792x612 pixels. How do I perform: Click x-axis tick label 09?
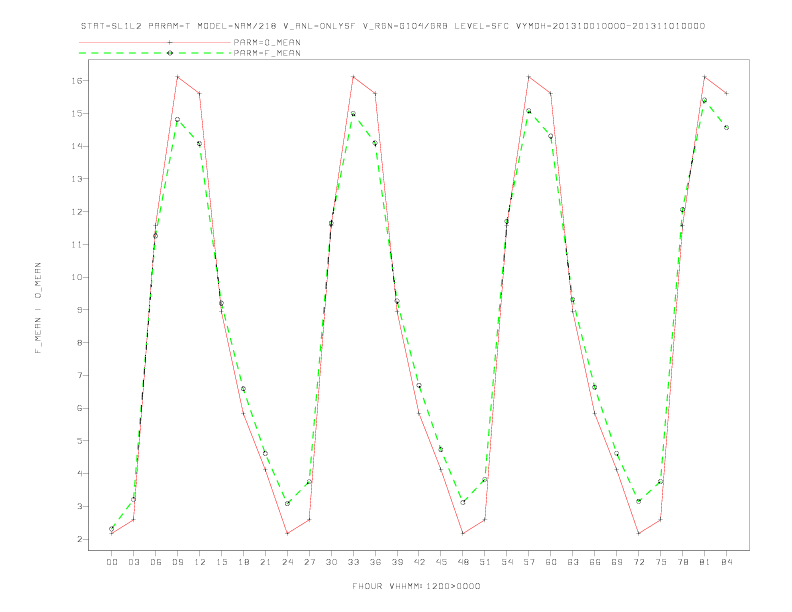177,562
